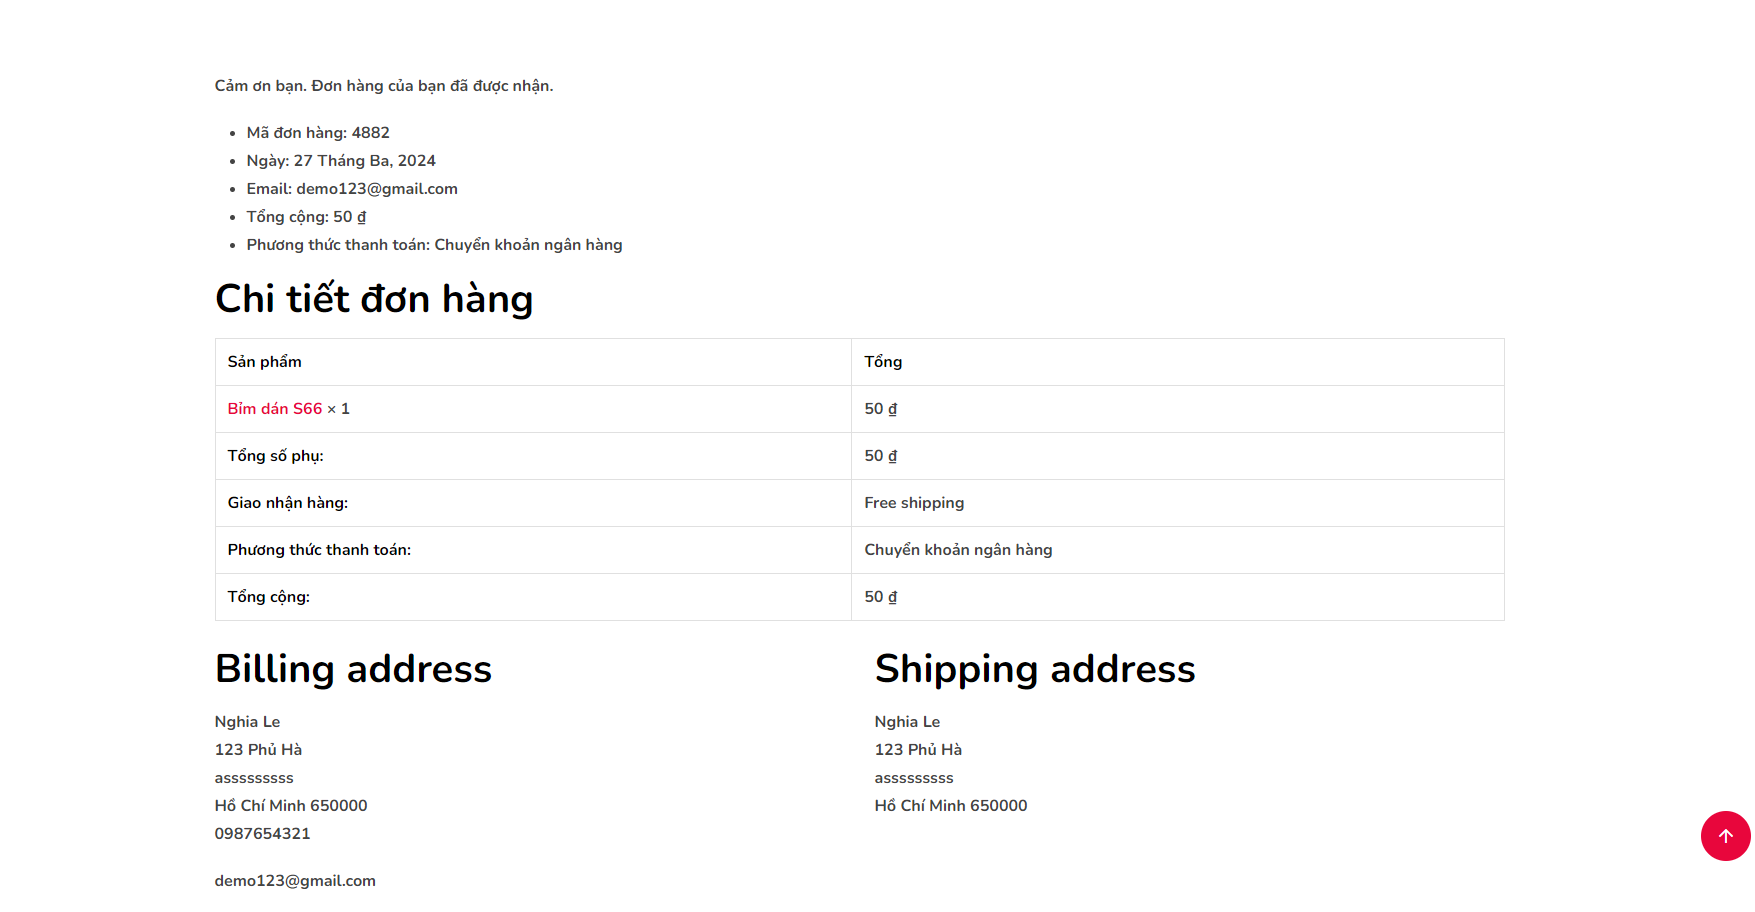Viewport: 1755px width, 912px height.
Task: Click the payment method line in summary list
Action: point(435,245)
